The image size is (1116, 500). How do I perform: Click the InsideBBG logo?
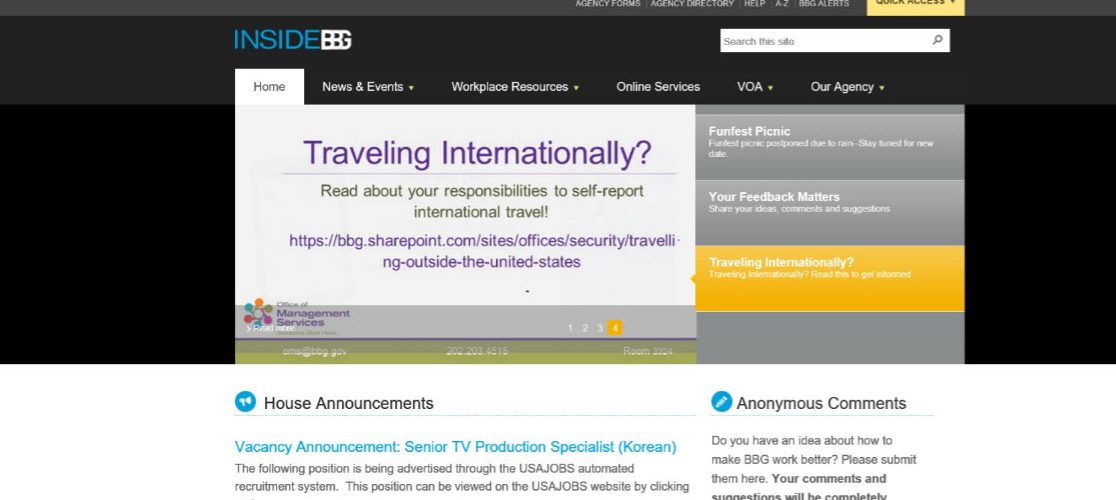point(293,40)
